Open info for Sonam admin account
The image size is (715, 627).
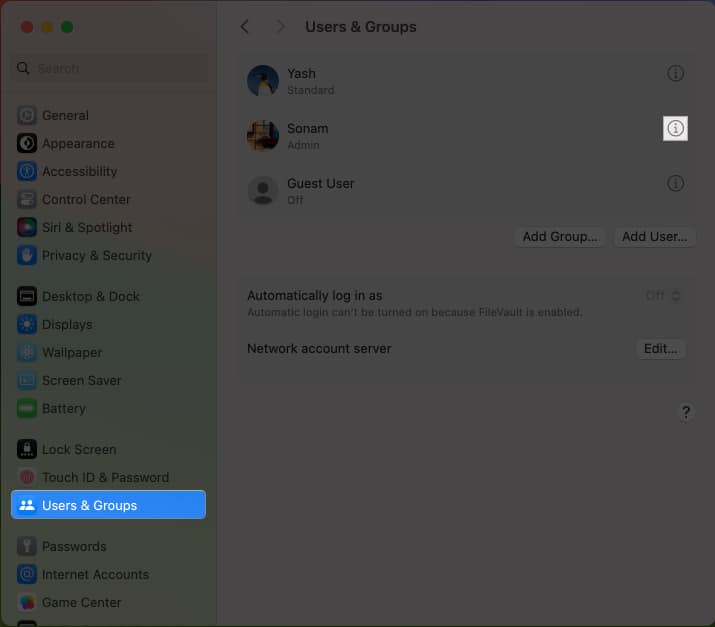(x=675, y=129)
